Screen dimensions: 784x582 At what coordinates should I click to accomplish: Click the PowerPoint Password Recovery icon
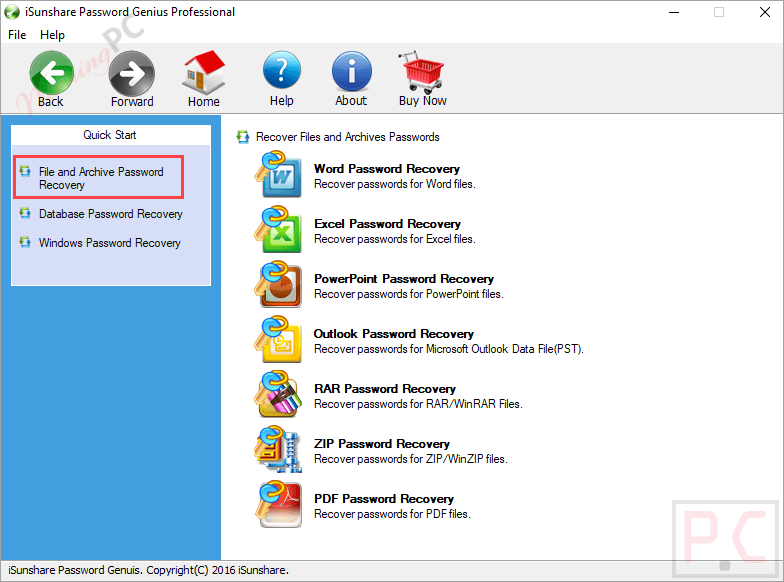tap(278, 284)
